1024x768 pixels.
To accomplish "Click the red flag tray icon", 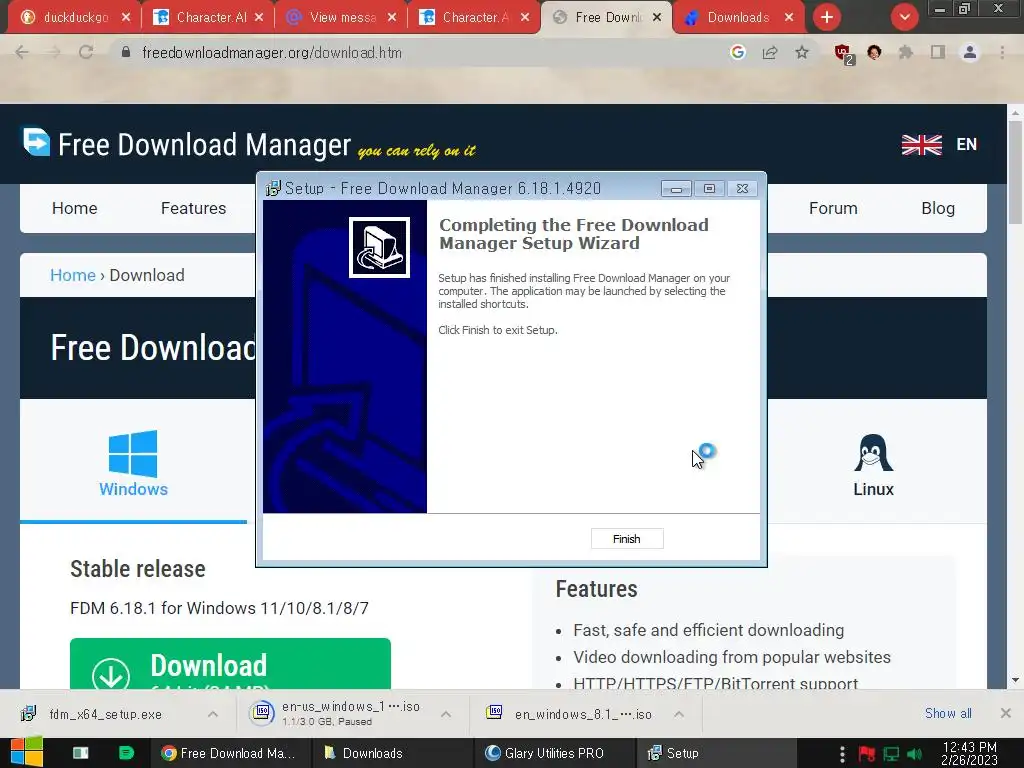I will (867, 754).
